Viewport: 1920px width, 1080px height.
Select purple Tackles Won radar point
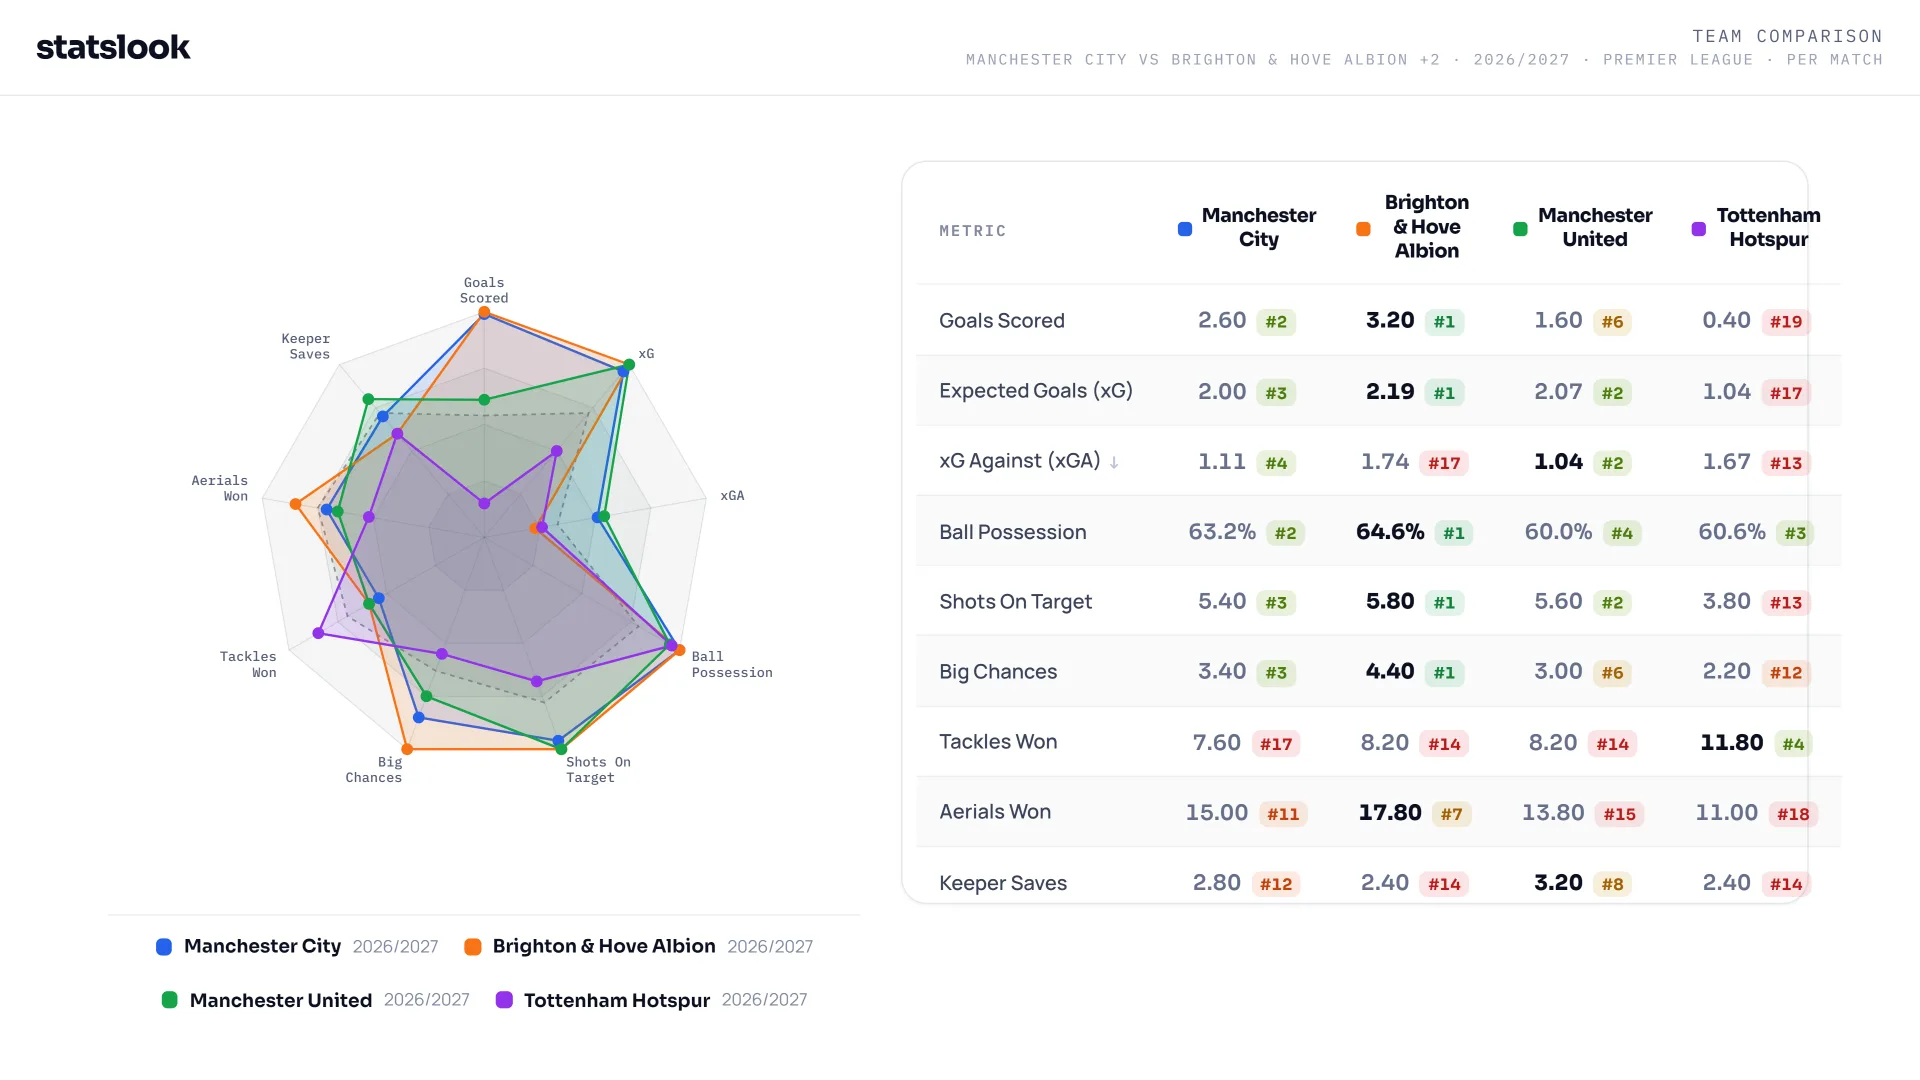tap(319, 633)
